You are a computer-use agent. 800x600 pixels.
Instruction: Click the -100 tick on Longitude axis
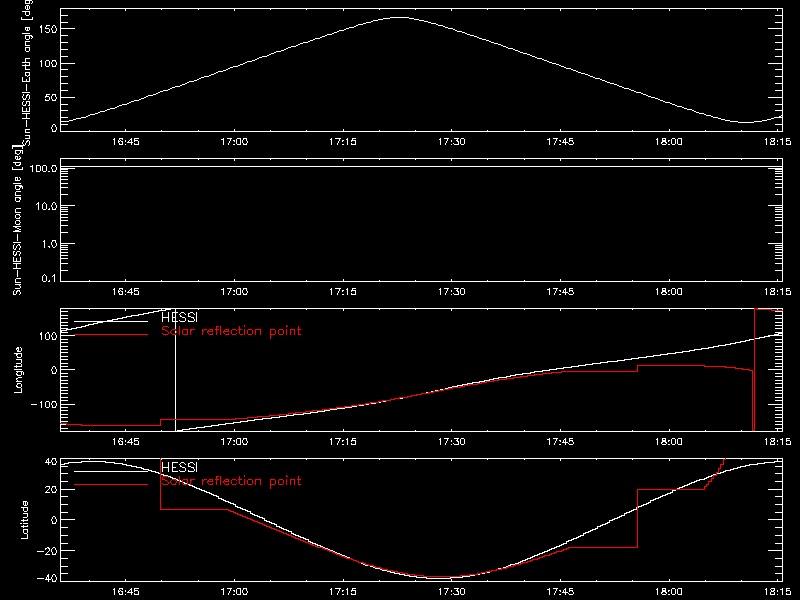pyautogui.click(x=44, y=404)
